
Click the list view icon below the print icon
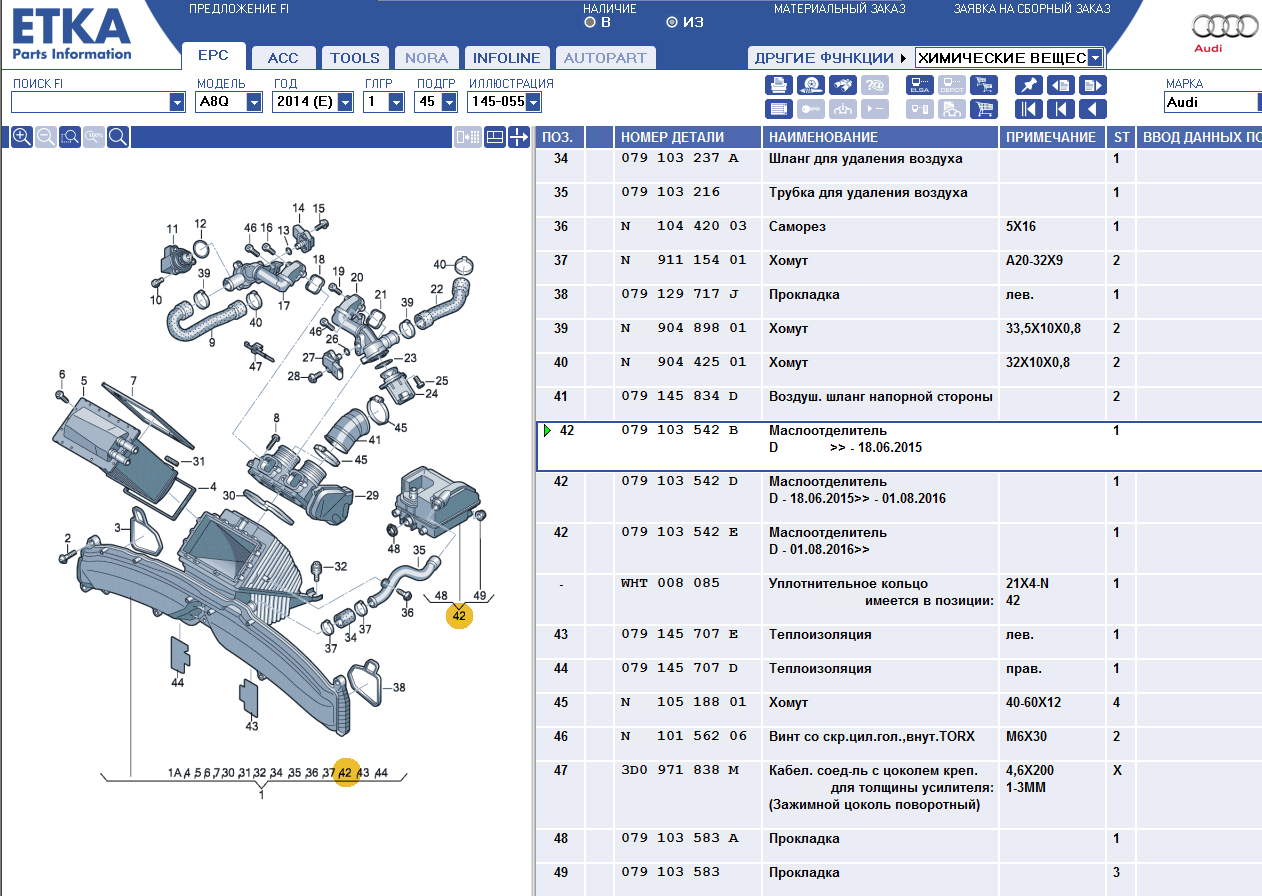point(779,109)
